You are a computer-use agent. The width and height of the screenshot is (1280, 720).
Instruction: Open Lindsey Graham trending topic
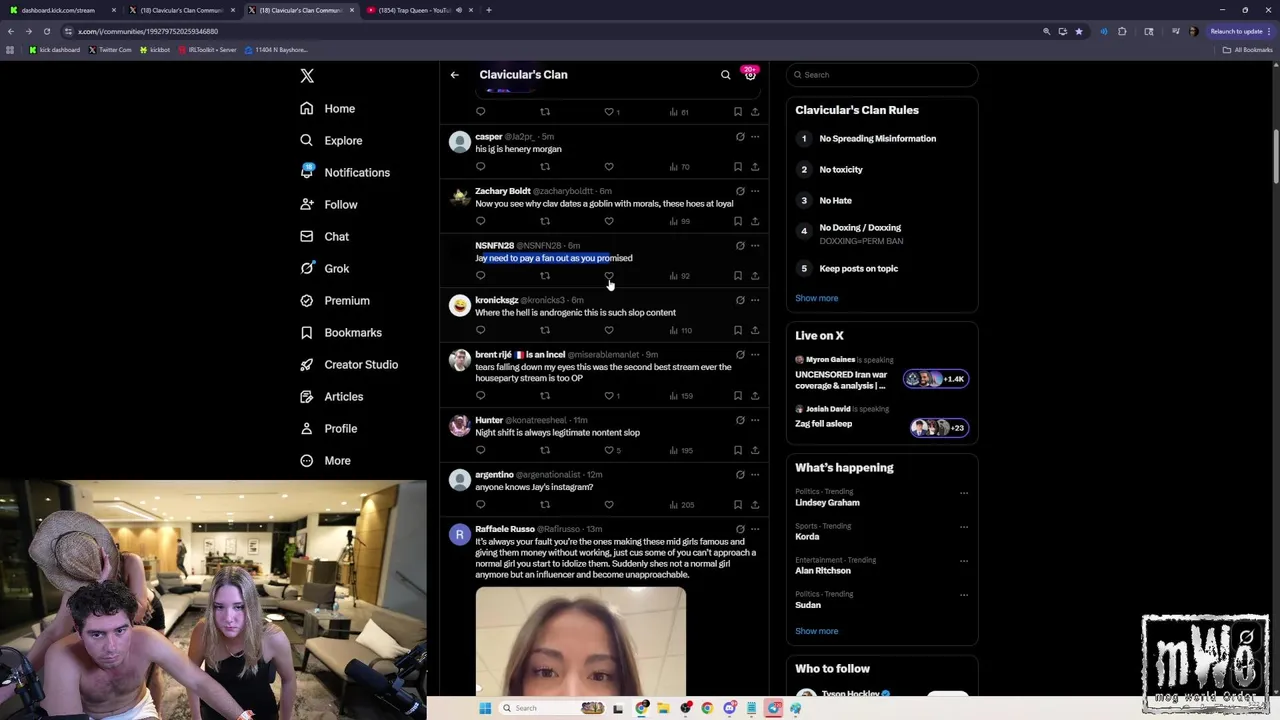pos(827,503)
